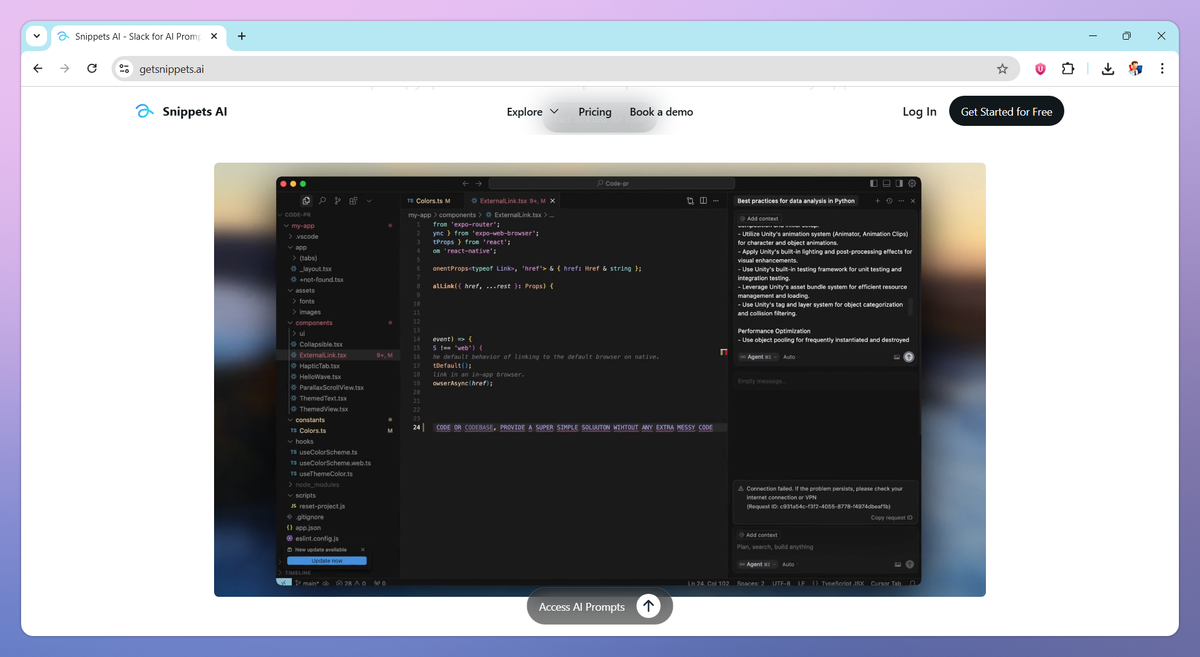Screen dimensions: 1200x657
Task: Open the Extensions view icon
Action: tap(352, 200)
